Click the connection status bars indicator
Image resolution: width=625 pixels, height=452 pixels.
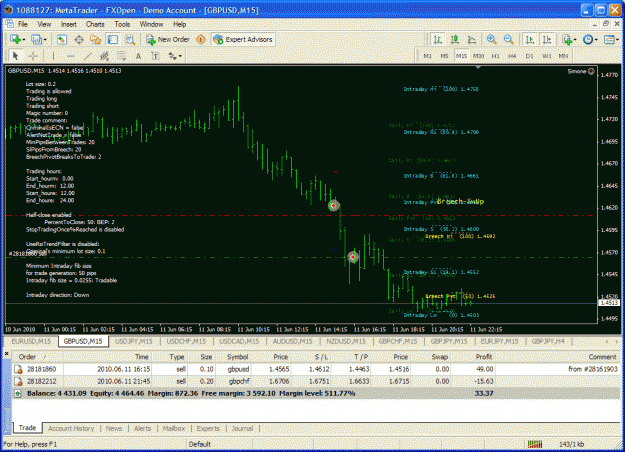[535, 444]
